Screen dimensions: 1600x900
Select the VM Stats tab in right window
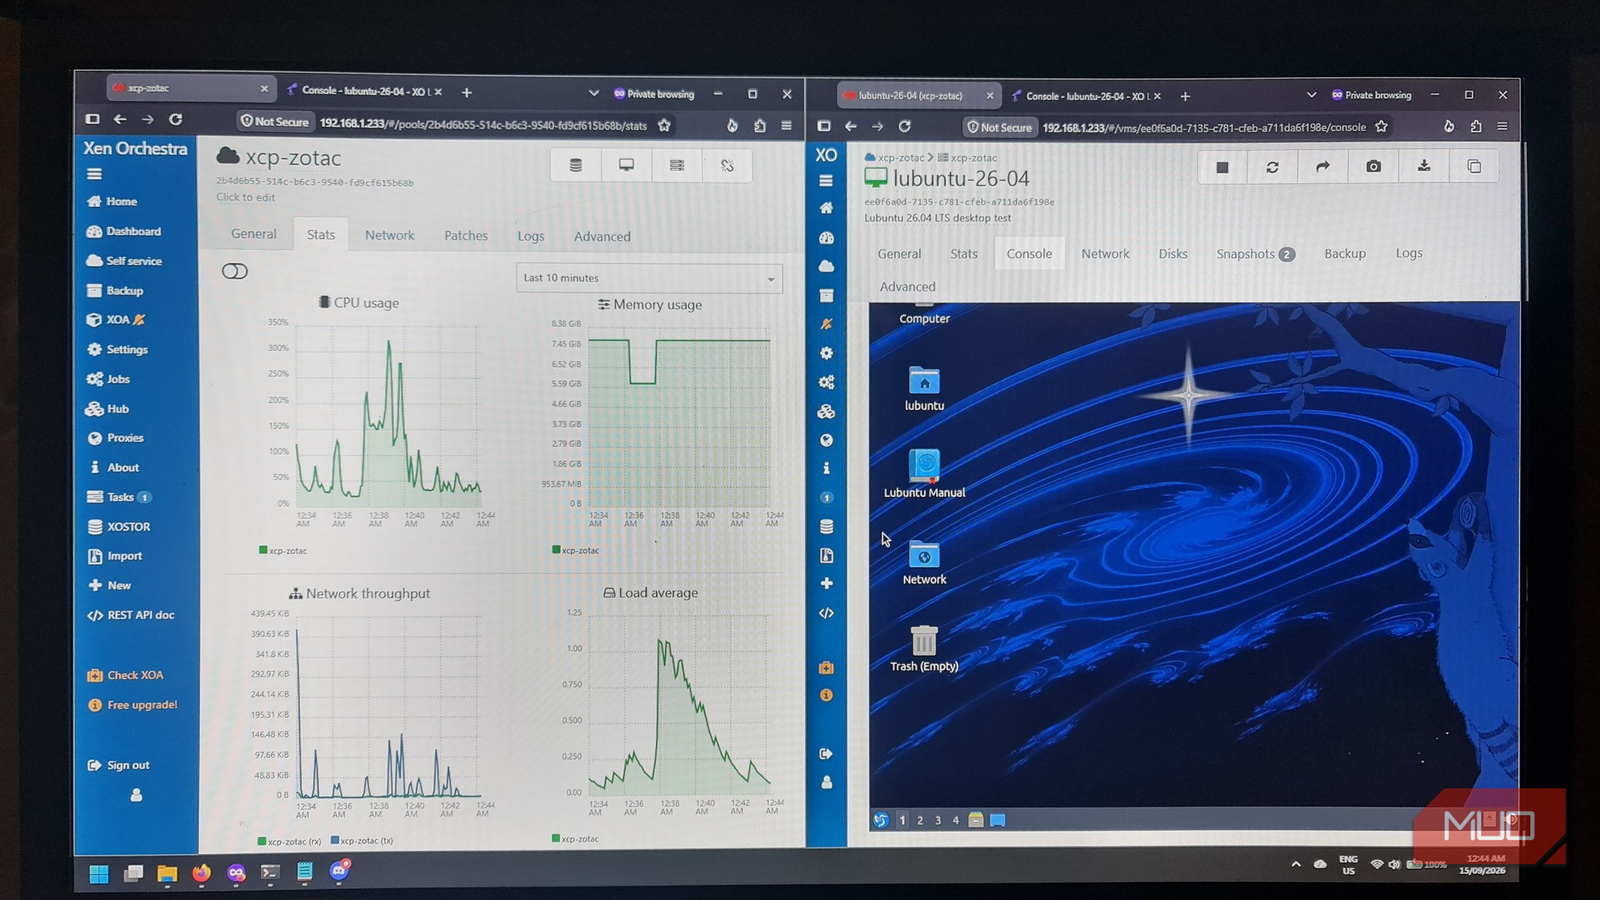[964, 254]
